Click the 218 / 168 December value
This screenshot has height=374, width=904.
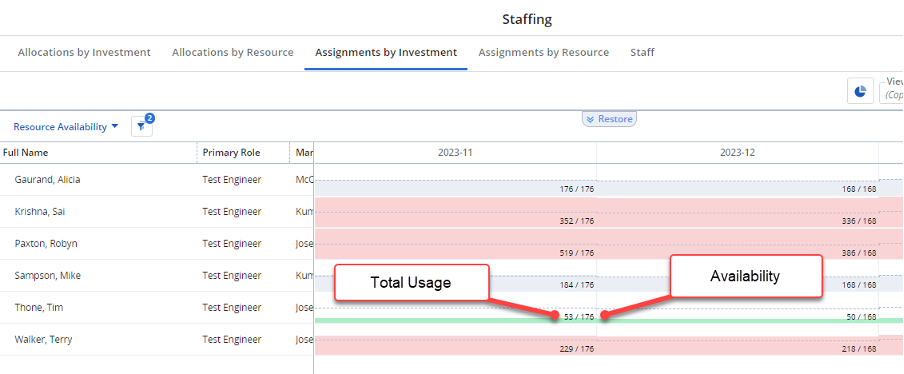pos(858,349)
